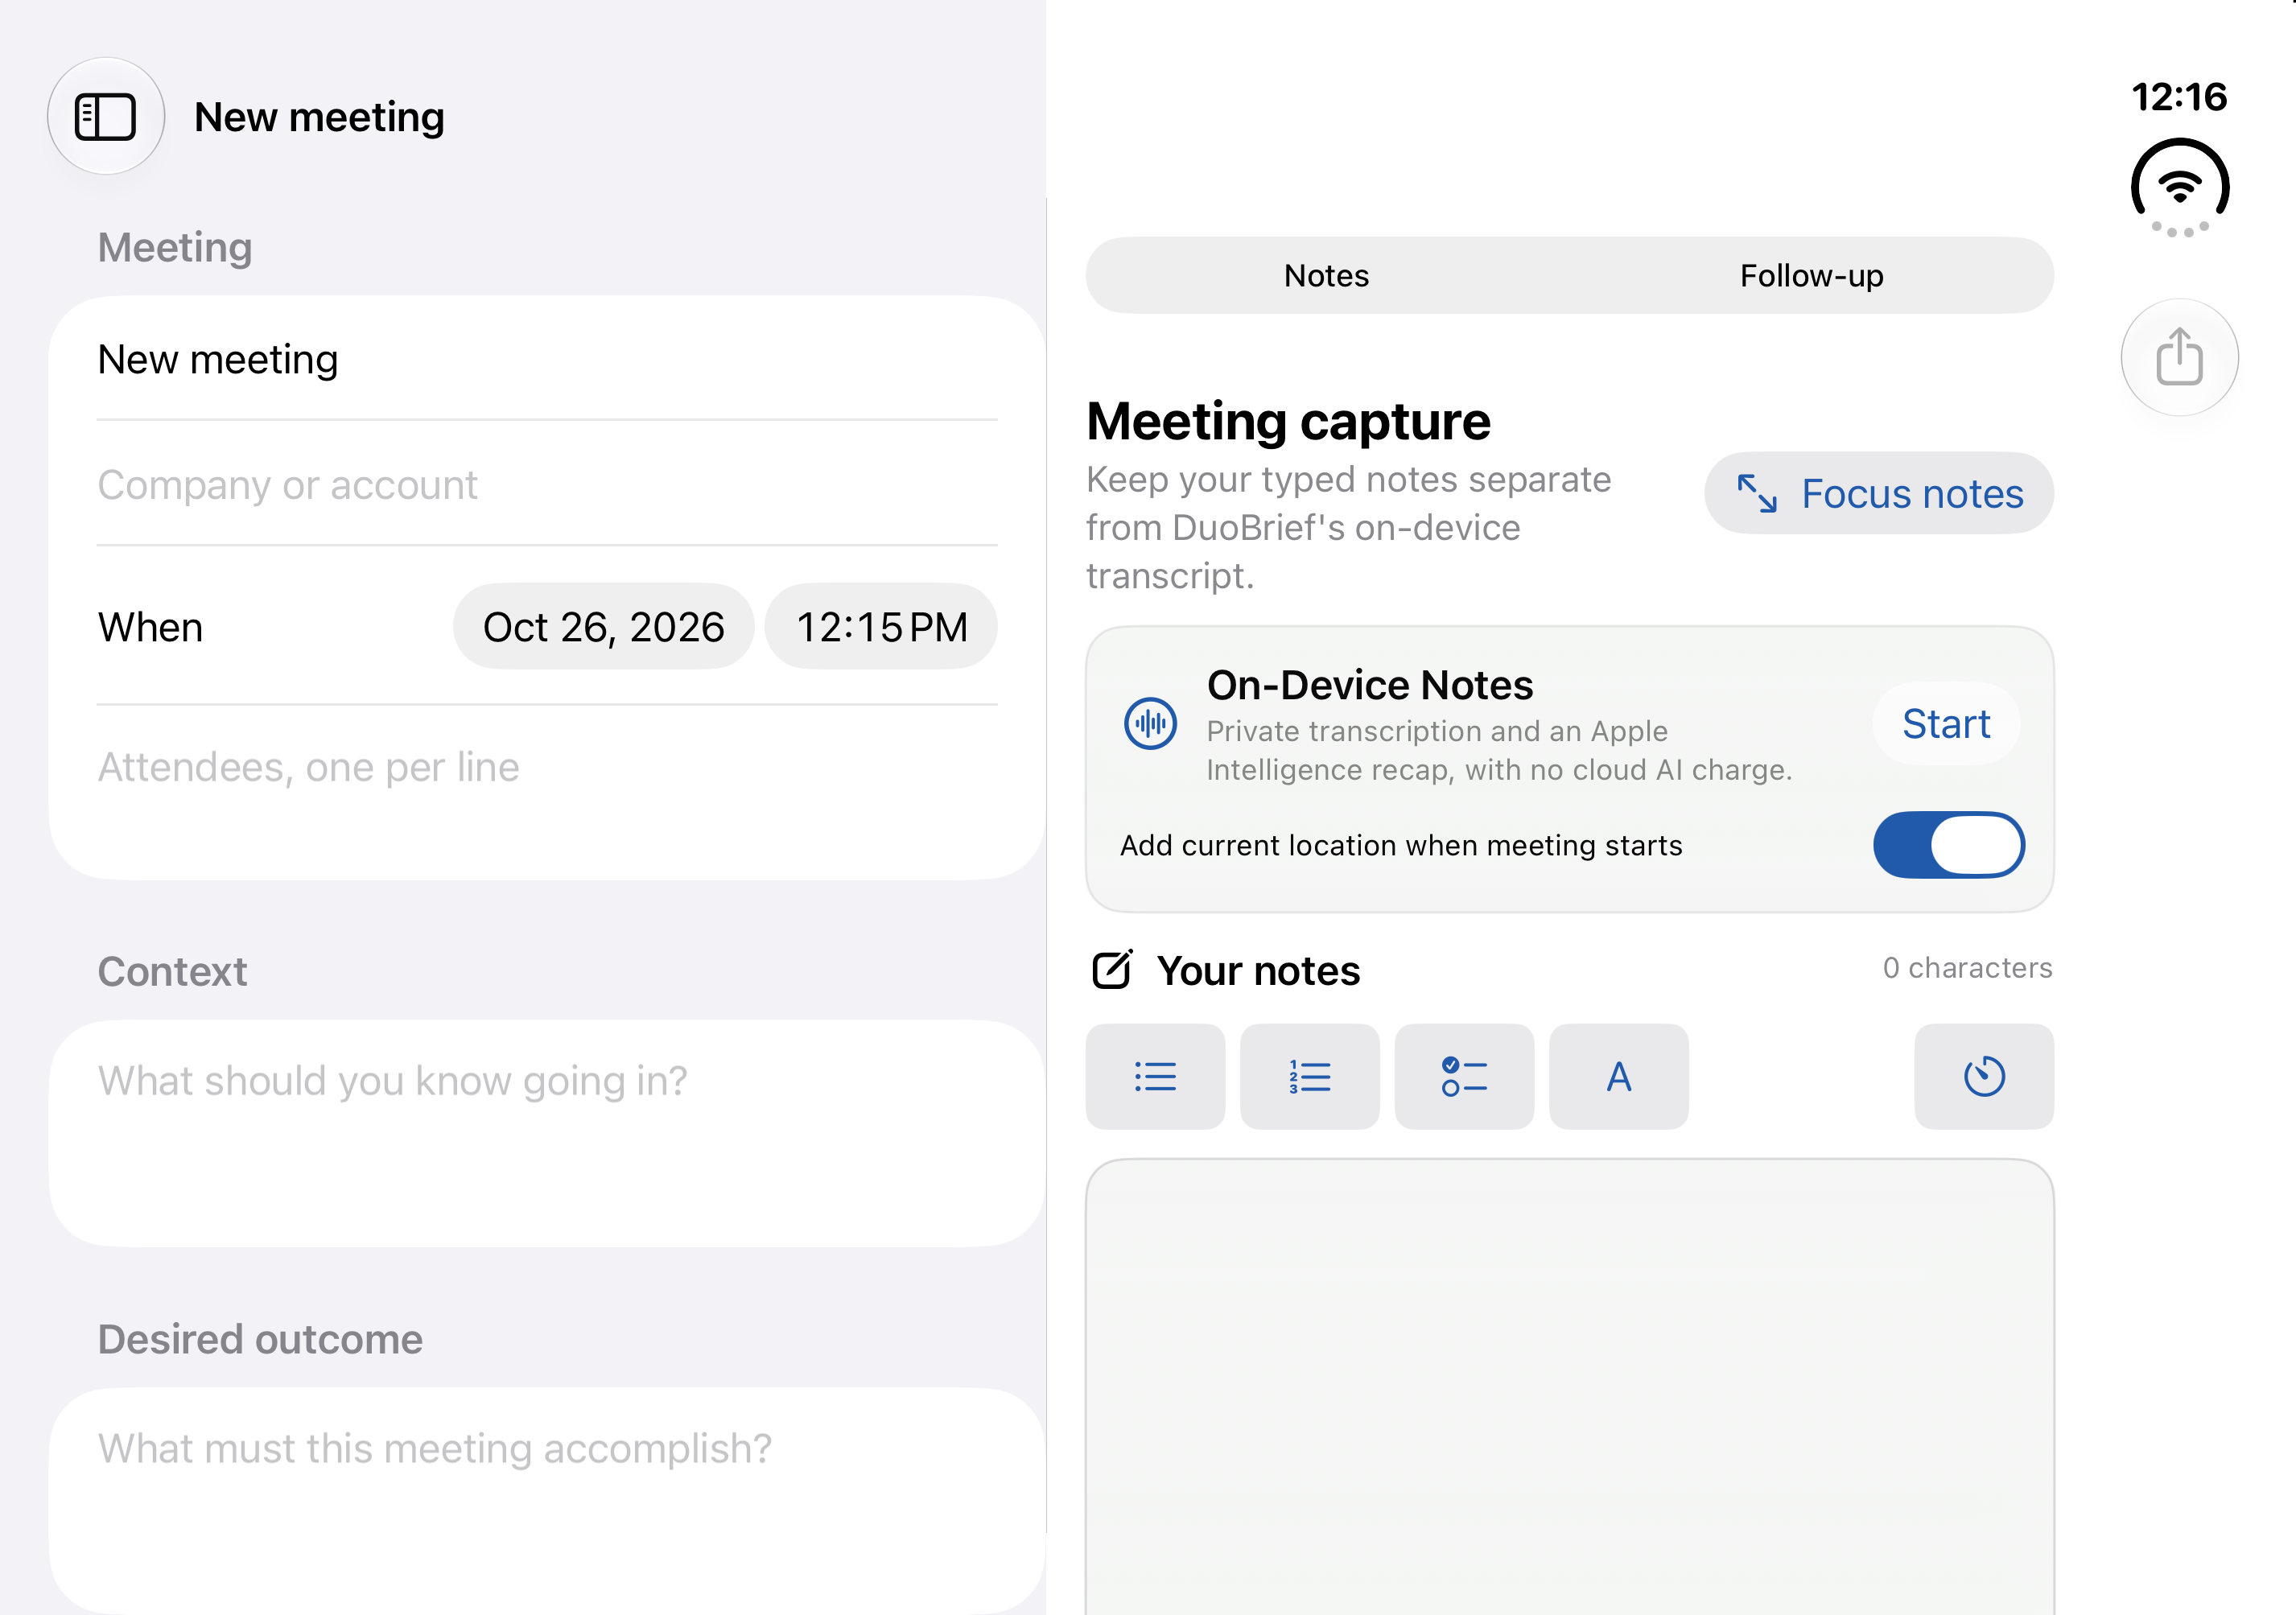Image resolution: width=2296 pixels, height=1615 pixels.
Task: Switch to the Notes tab
Action: click(x=1326, y=275)
